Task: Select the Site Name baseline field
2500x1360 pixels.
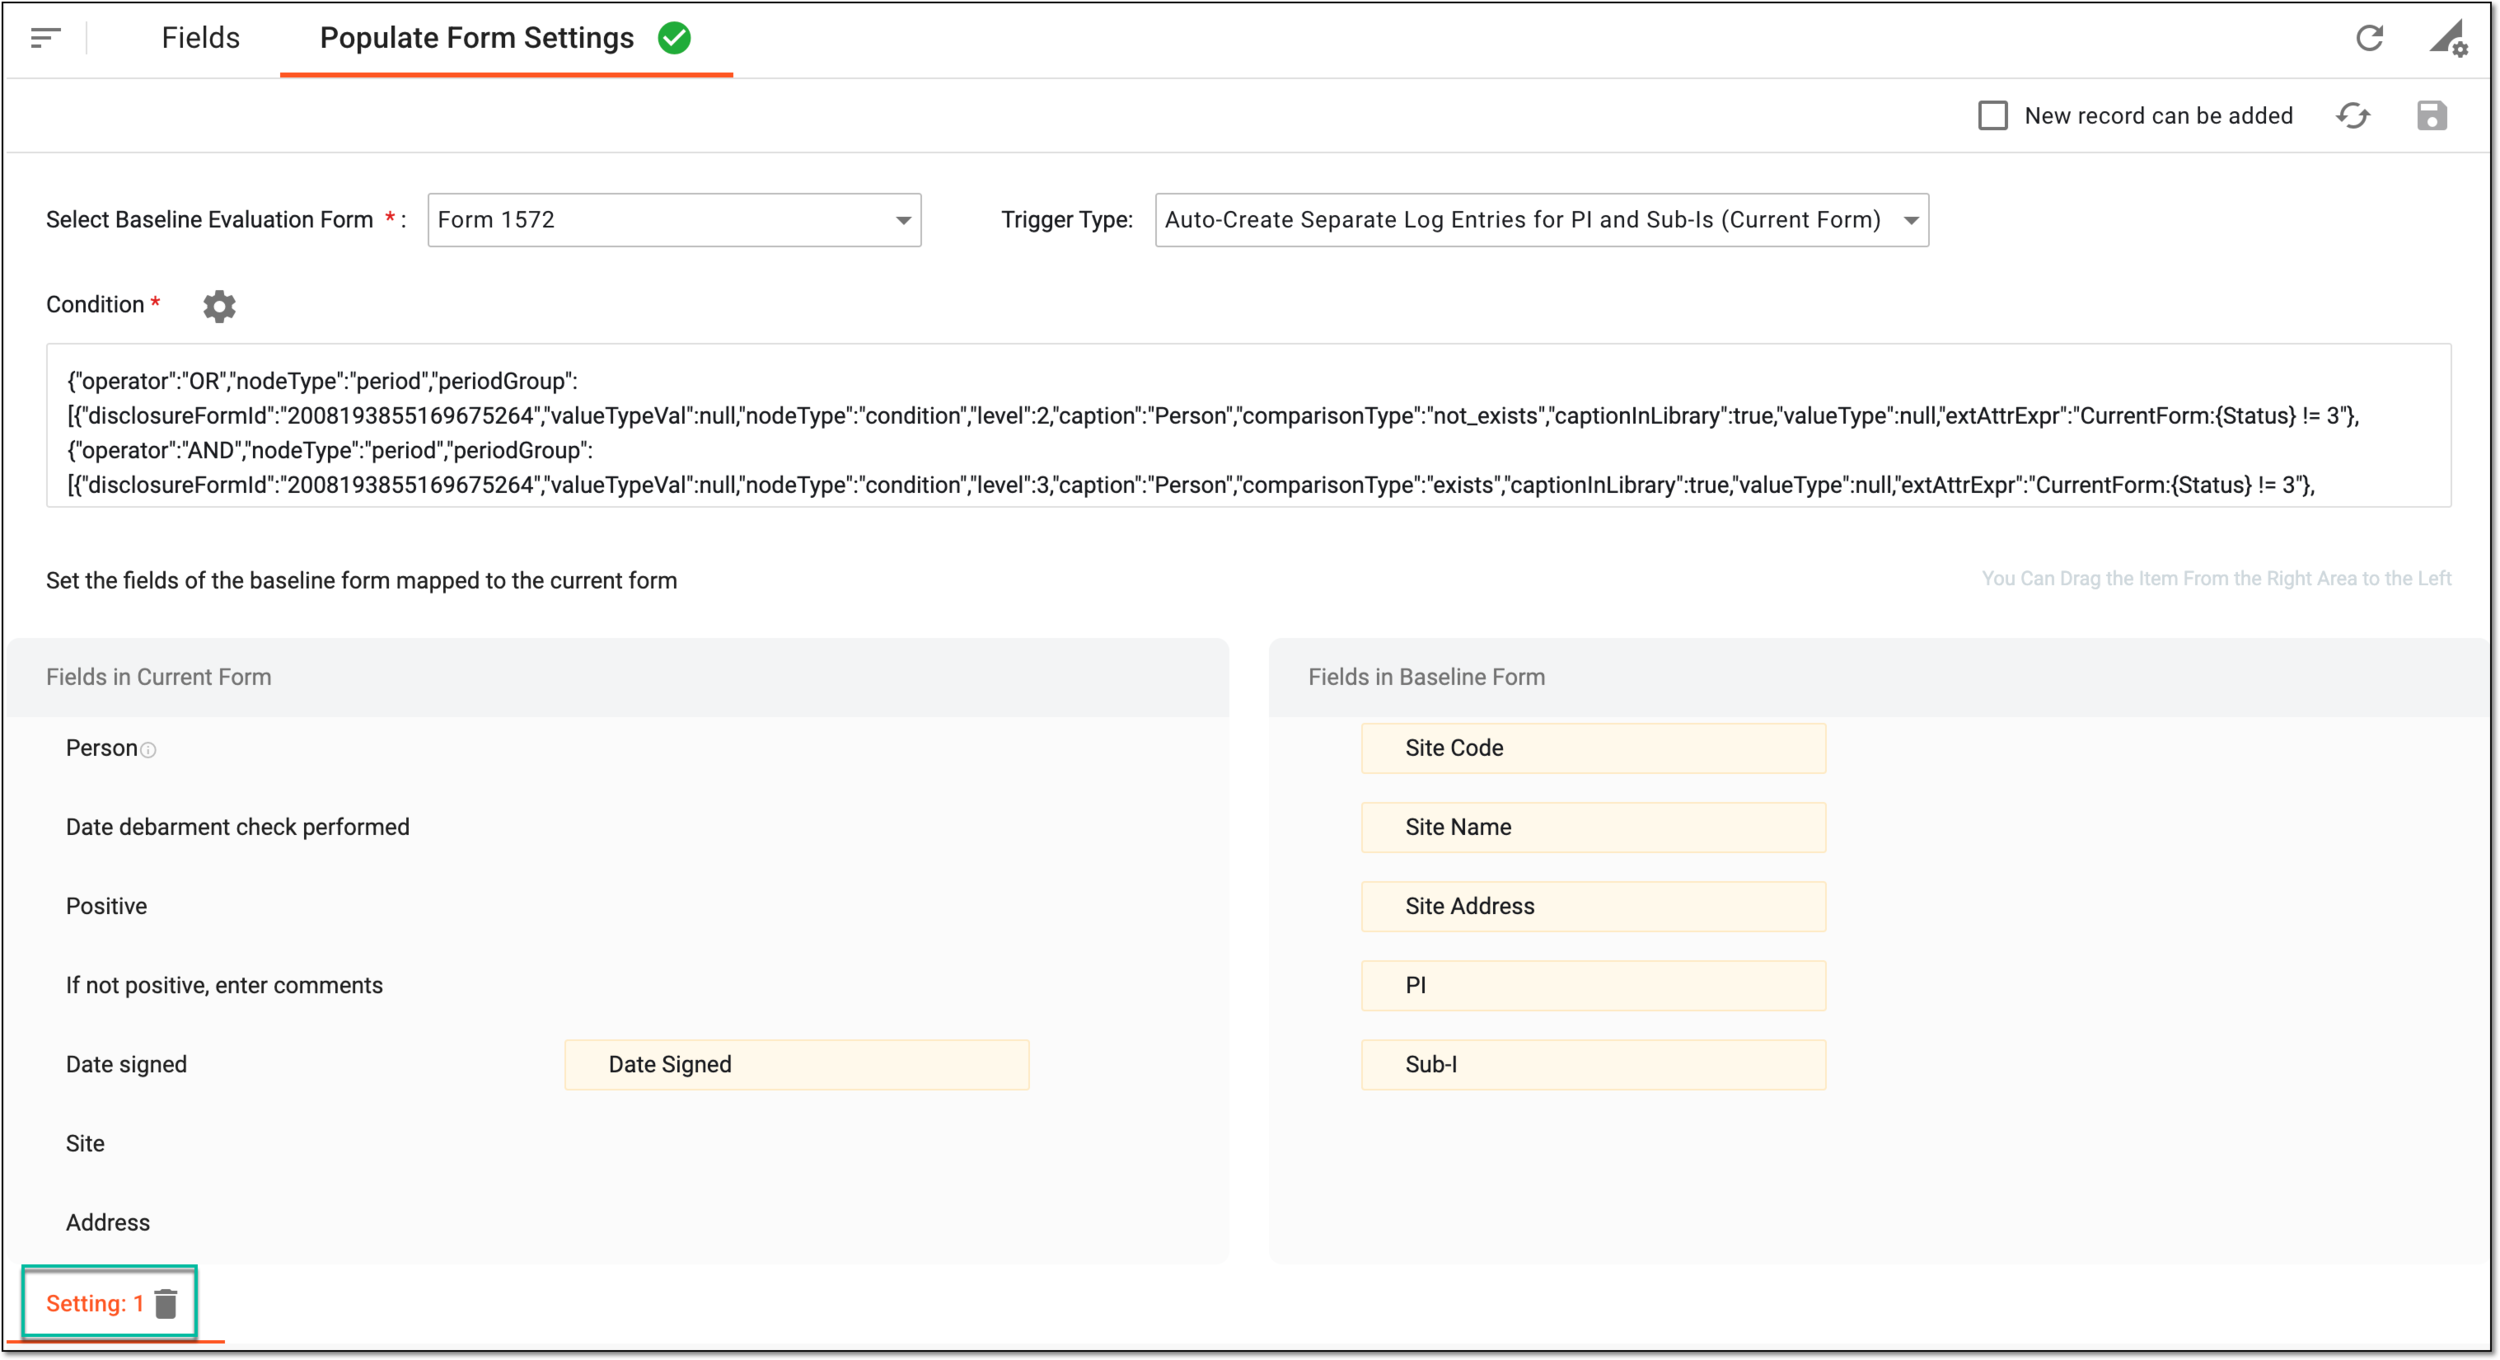Action: [x=1593, y=827]
